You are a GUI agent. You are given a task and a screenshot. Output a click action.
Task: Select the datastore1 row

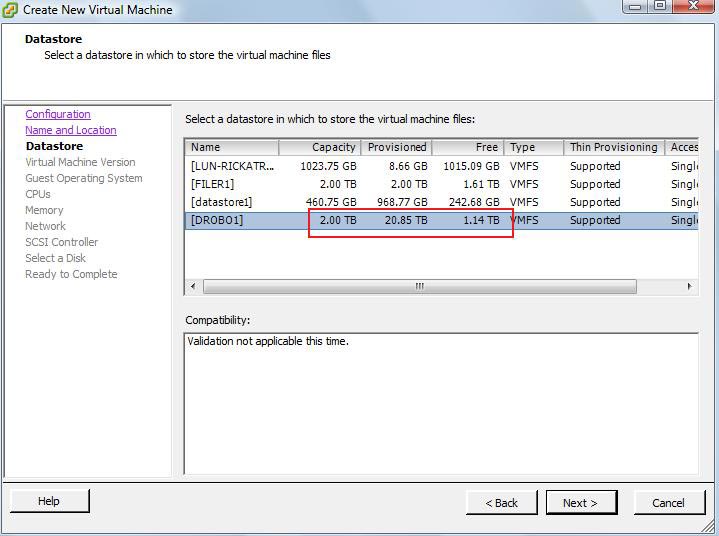[x=221, y=202]
